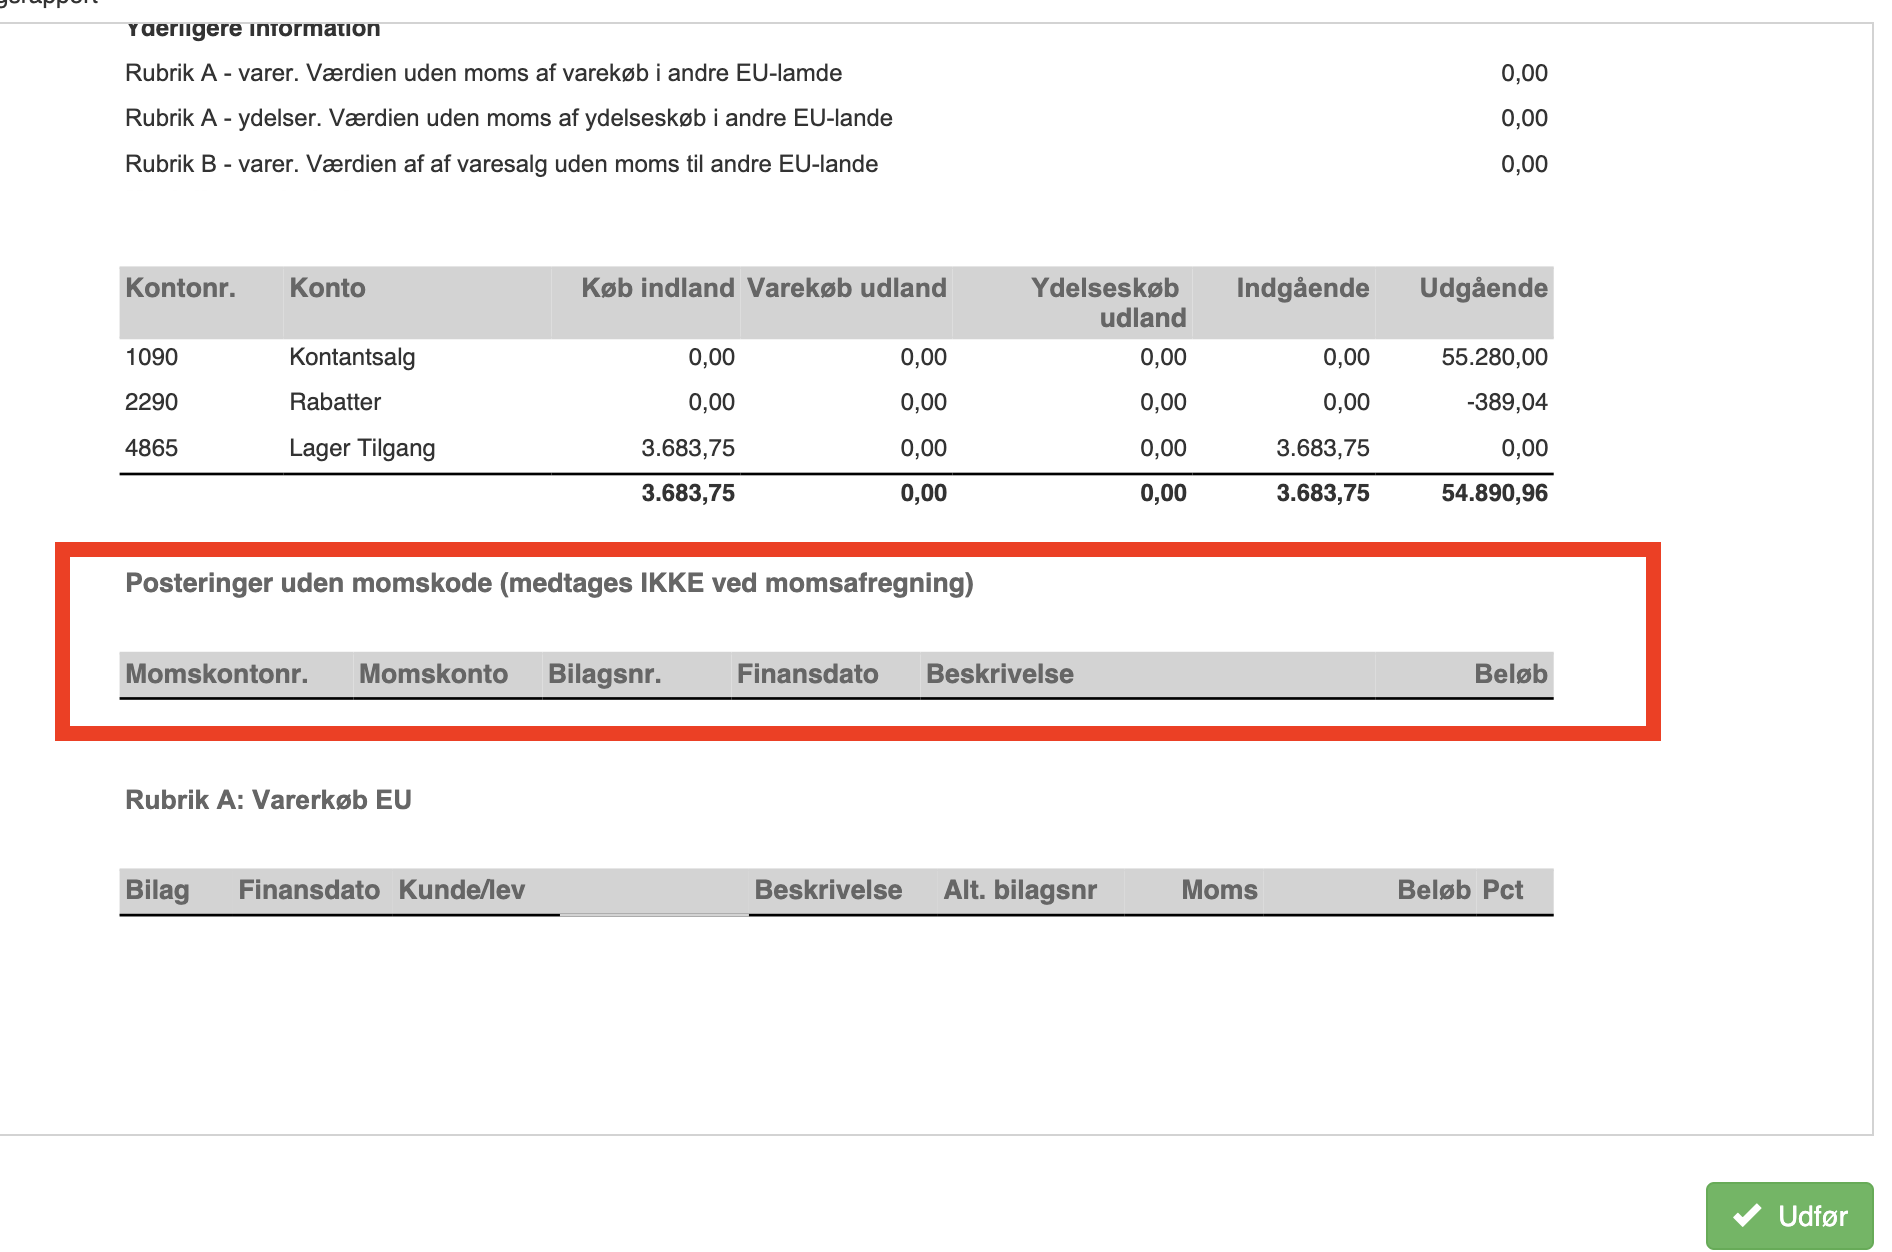Image resolution: width=1892 pixels, height=1252 pixels.
Task: Click the Kunde/lev column header
Action: click(x=461, y=890)
